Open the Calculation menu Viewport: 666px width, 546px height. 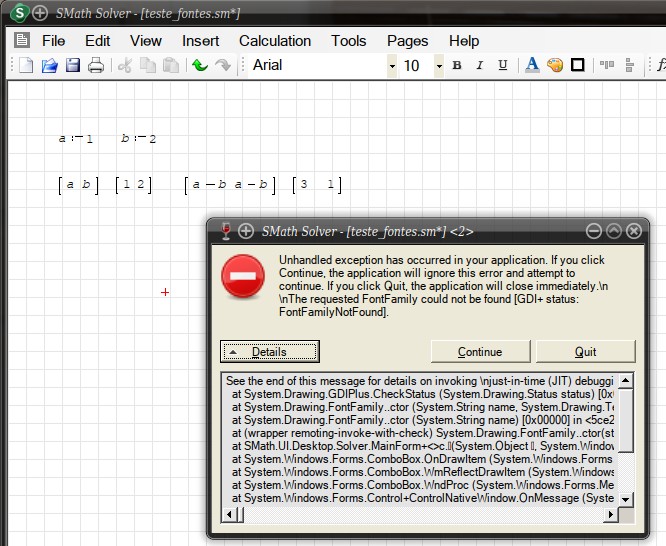pos(274,41)
